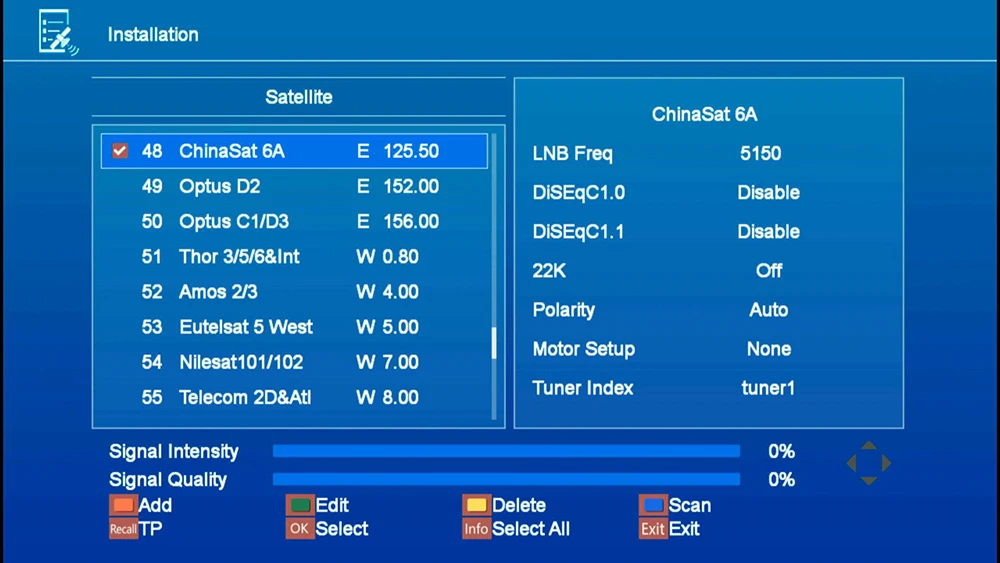Click the up arrow of navigation pad

pyautogui.click(x=869, y=445)
